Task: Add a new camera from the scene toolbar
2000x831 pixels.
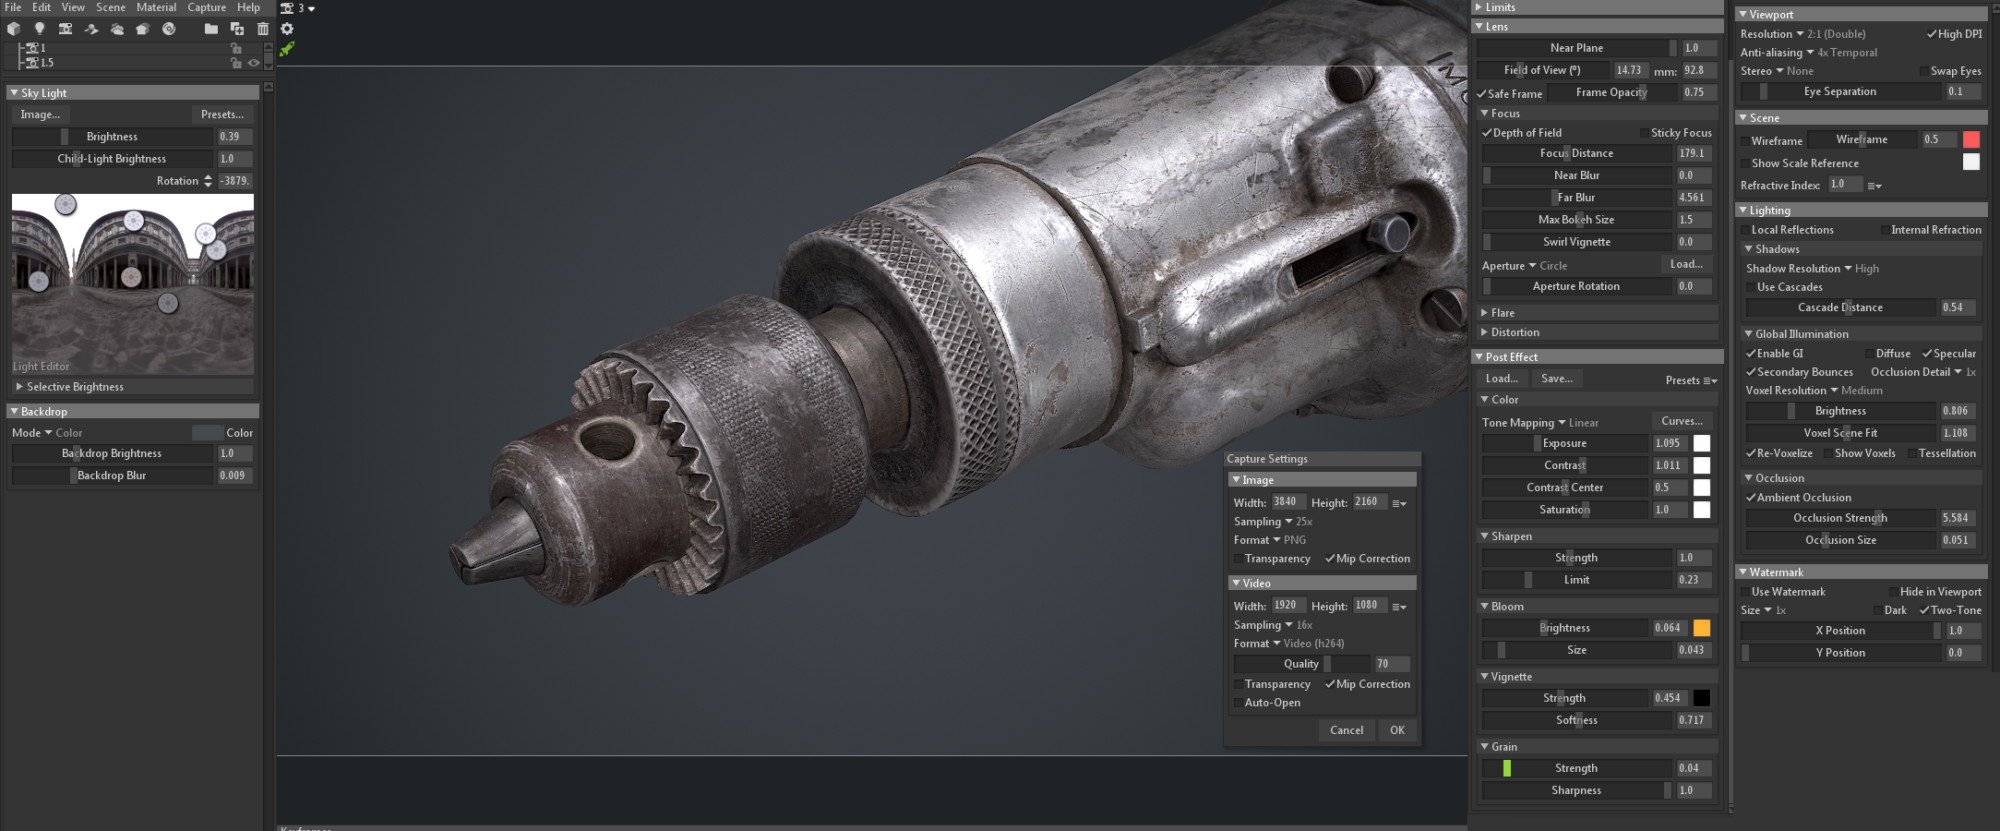Action: [65, 29]
